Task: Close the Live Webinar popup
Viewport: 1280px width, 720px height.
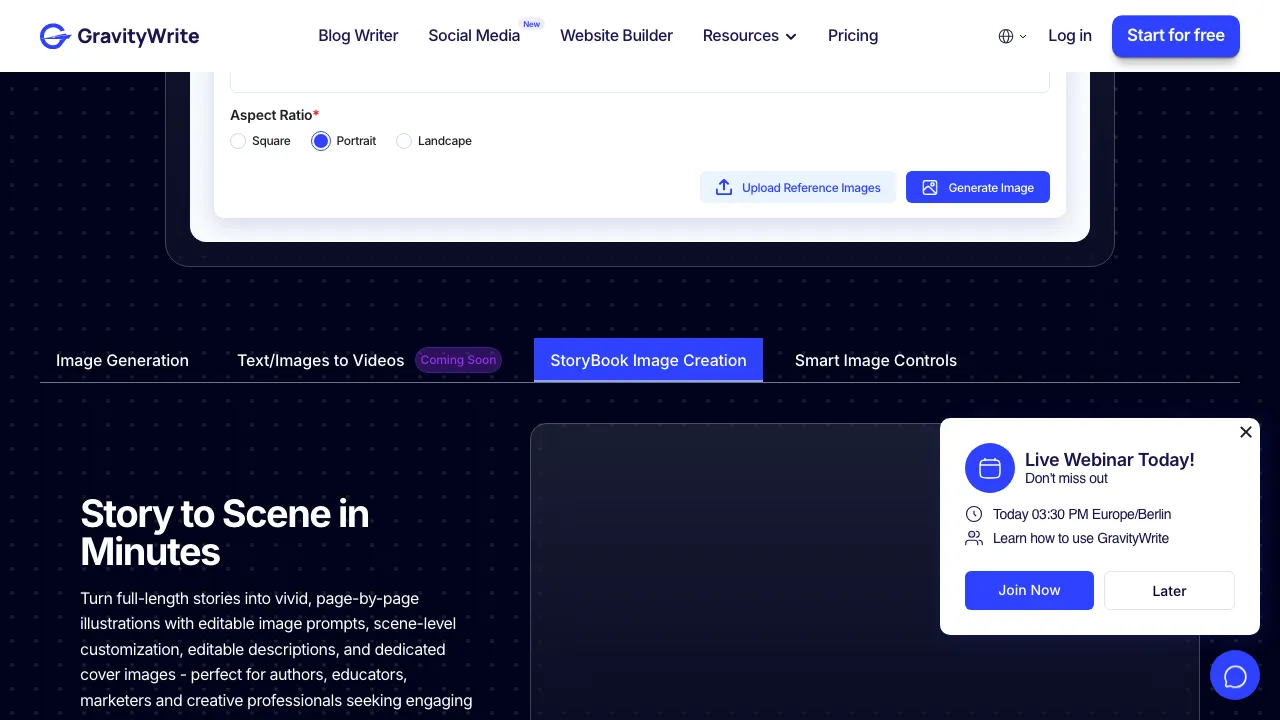Action: point(1245,432)
